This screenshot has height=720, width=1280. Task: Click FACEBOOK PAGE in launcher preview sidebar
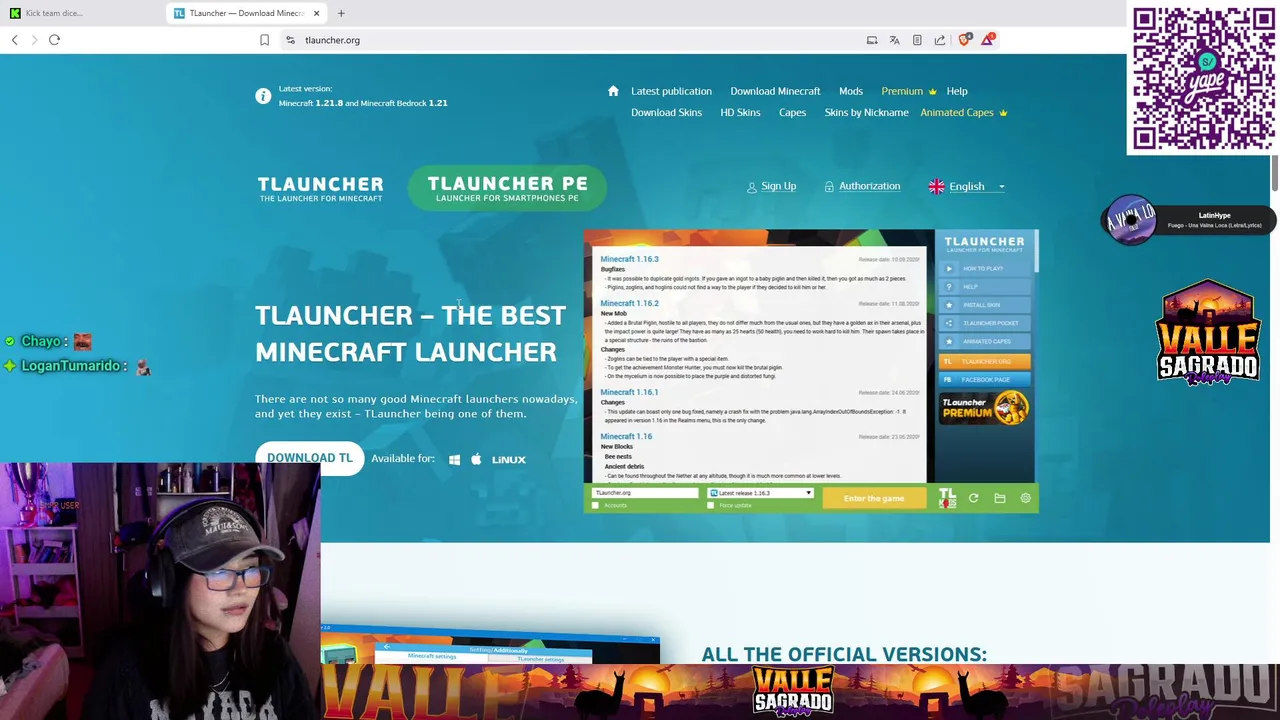[983, 379]
